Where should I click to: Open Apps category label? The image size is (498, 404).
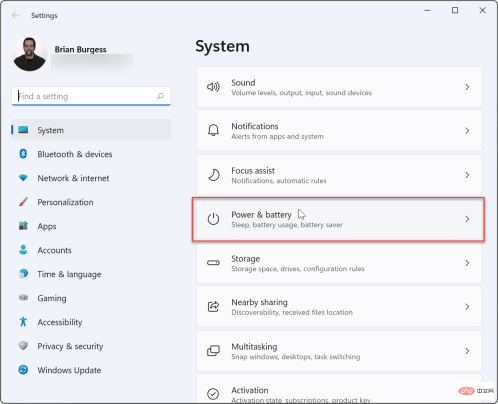[47, 227]
